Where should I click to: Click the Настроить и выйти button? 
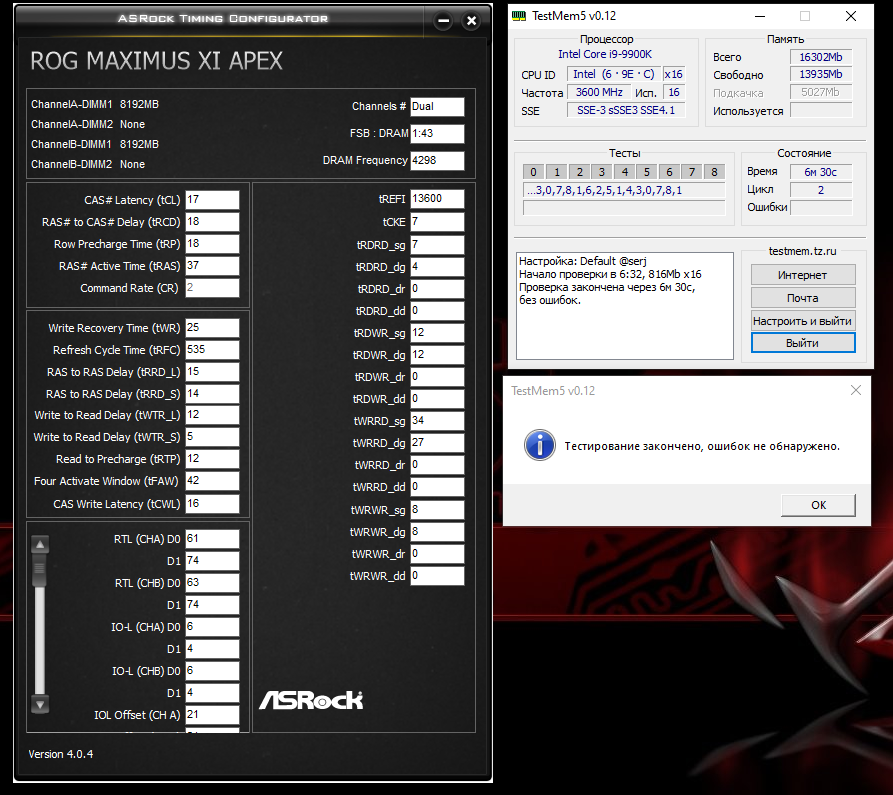803,321
